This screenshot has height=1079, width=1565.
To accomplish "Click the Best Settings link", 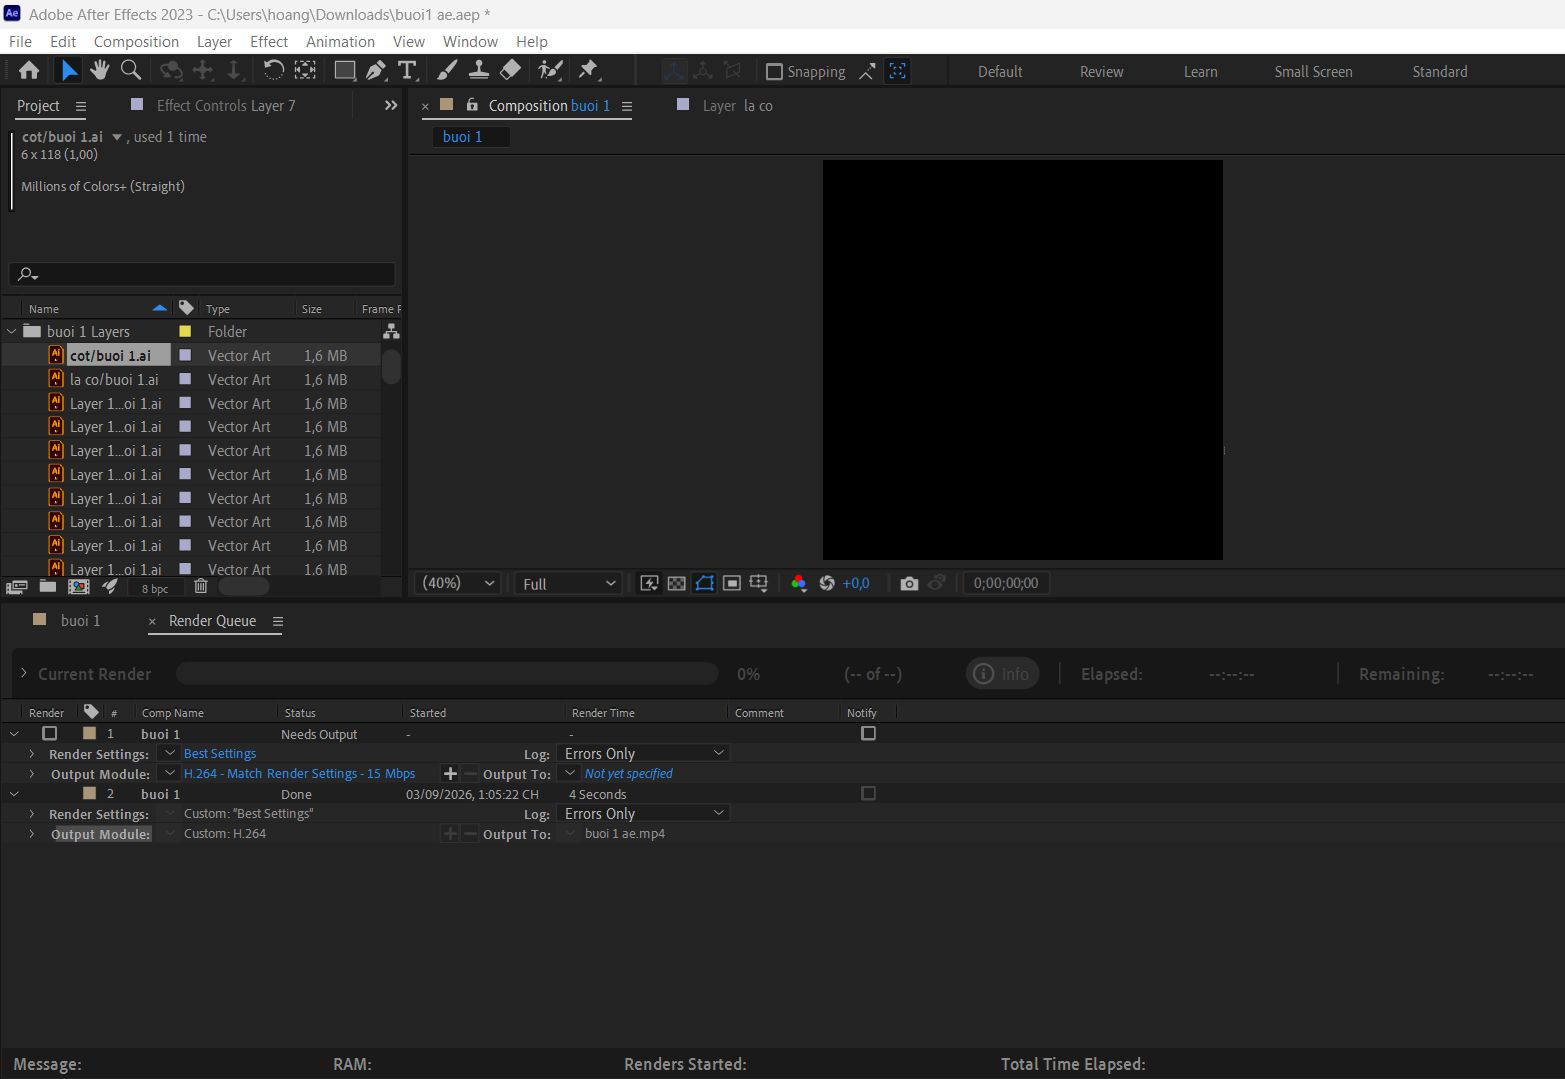I will tap(220, 753).
